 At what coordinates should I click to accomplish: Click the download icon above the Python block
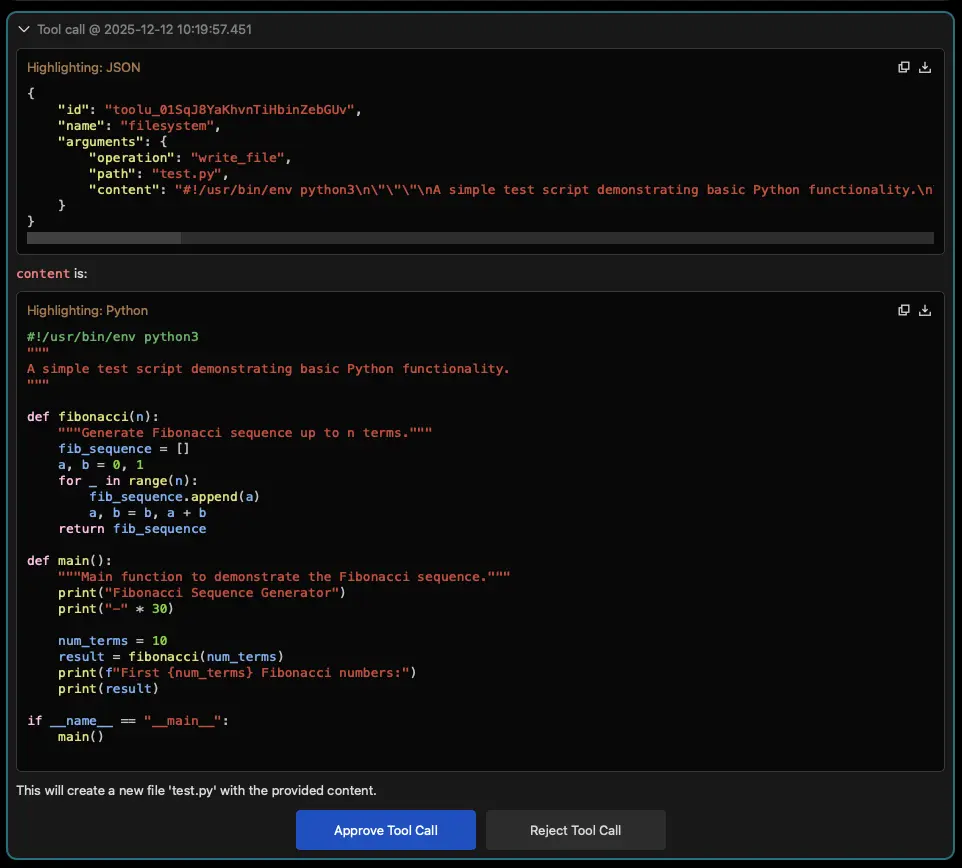click(925, 310)
